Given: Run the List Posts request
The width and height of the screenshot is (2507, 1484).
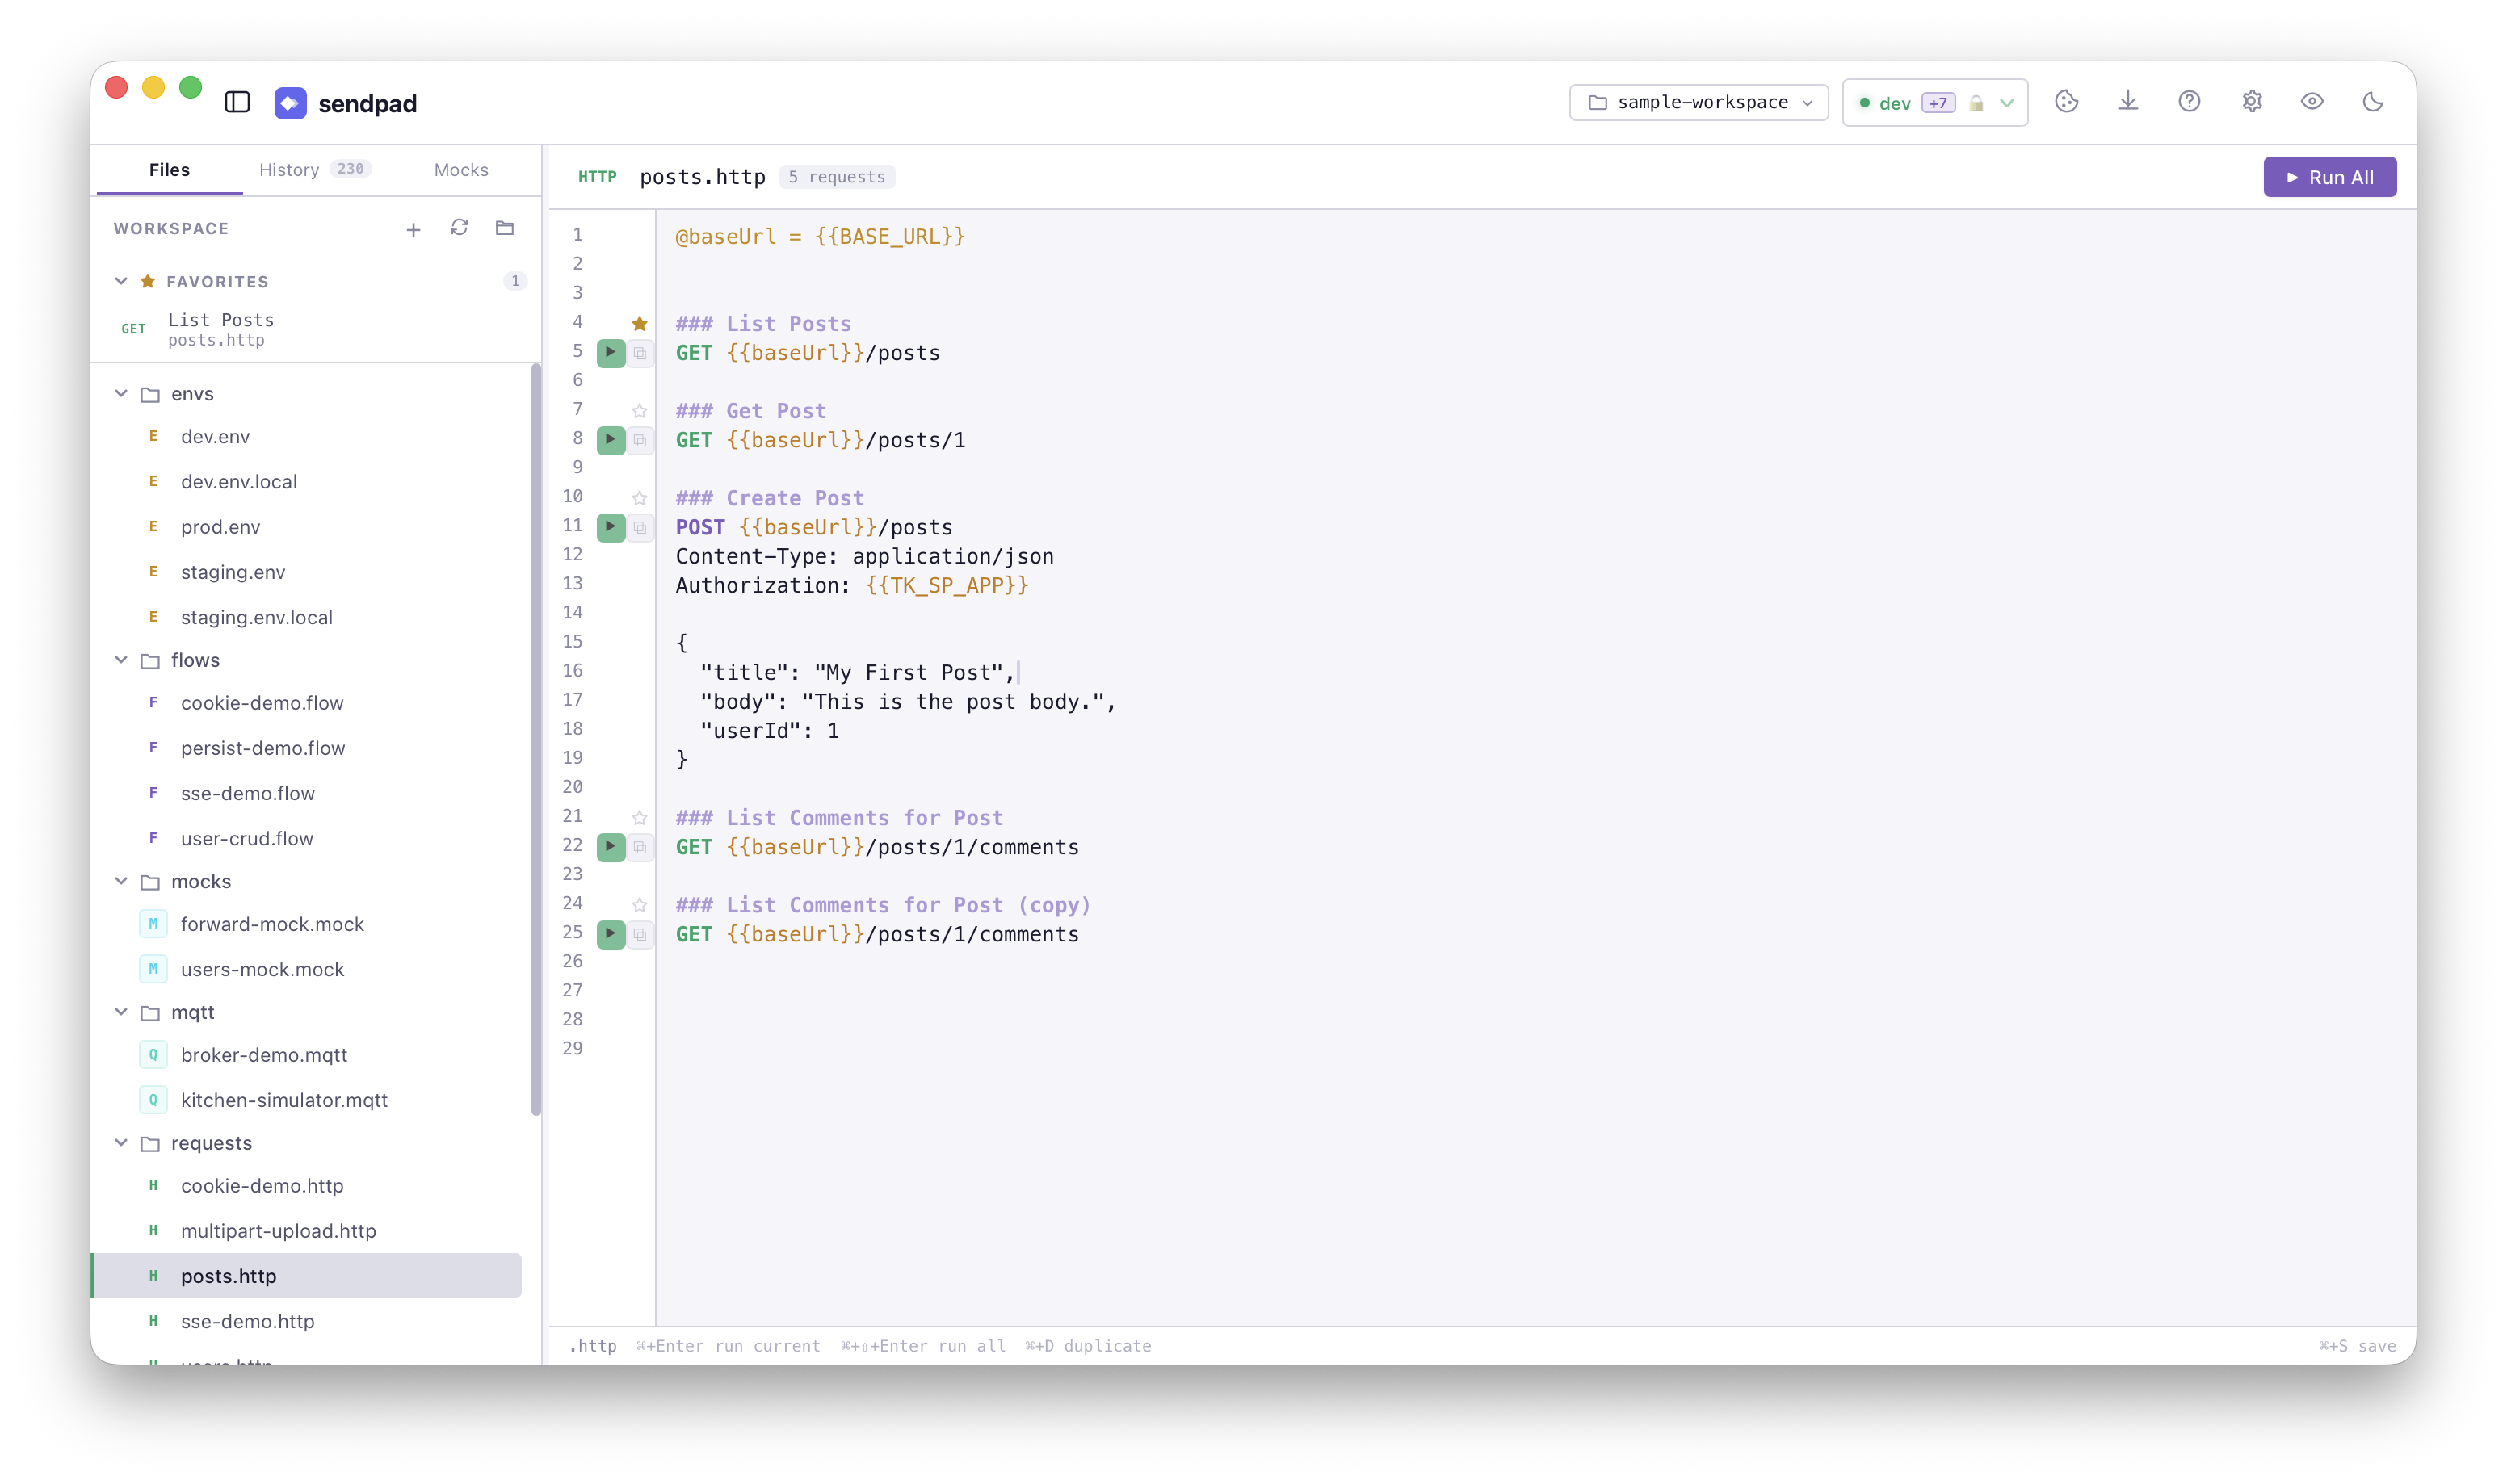Looking at the screenshot, I should (611, 353).
